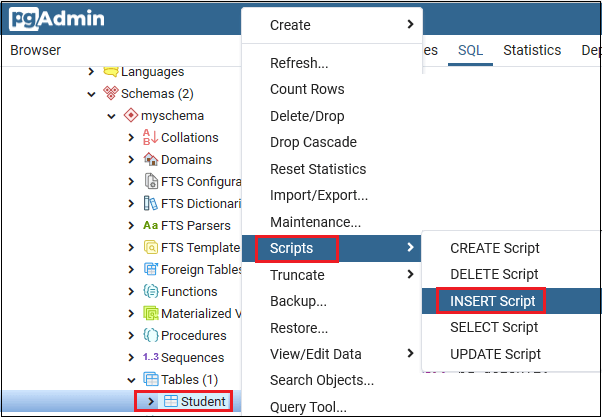
Task: Click the Collations A-B icon
Action: click(150, 137)
